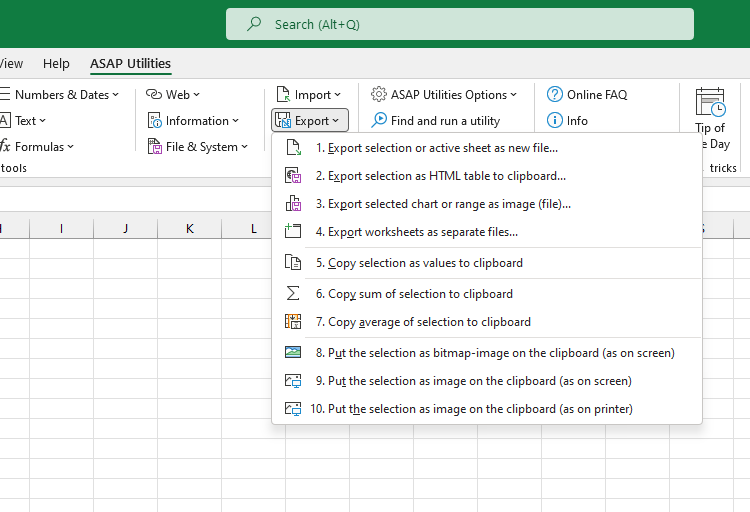The image size is (750, 512).
Task: Click the Web link icon
Action: [154, 94]
